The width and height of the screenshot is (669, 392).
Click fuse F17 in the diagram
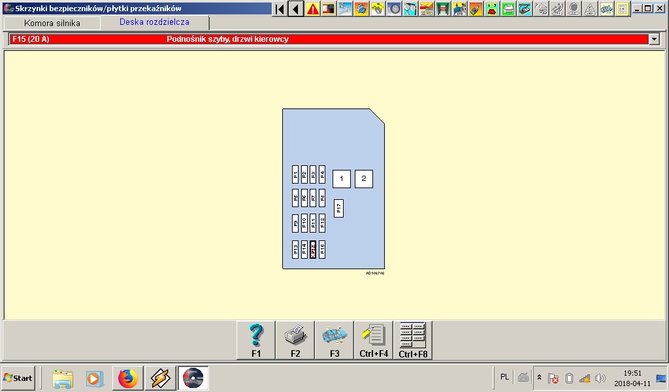(x=338, y=209)
